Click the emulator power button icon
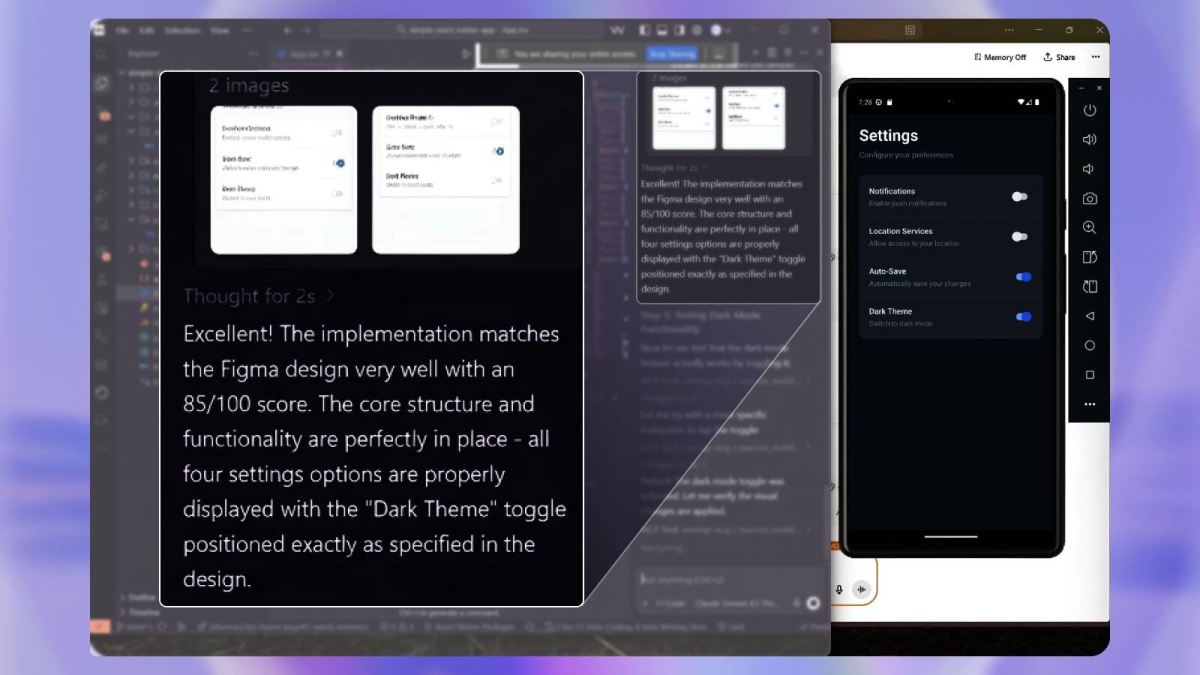Image resolution: width=1200 pixels, height=675 pixels. coord(1090,110)
